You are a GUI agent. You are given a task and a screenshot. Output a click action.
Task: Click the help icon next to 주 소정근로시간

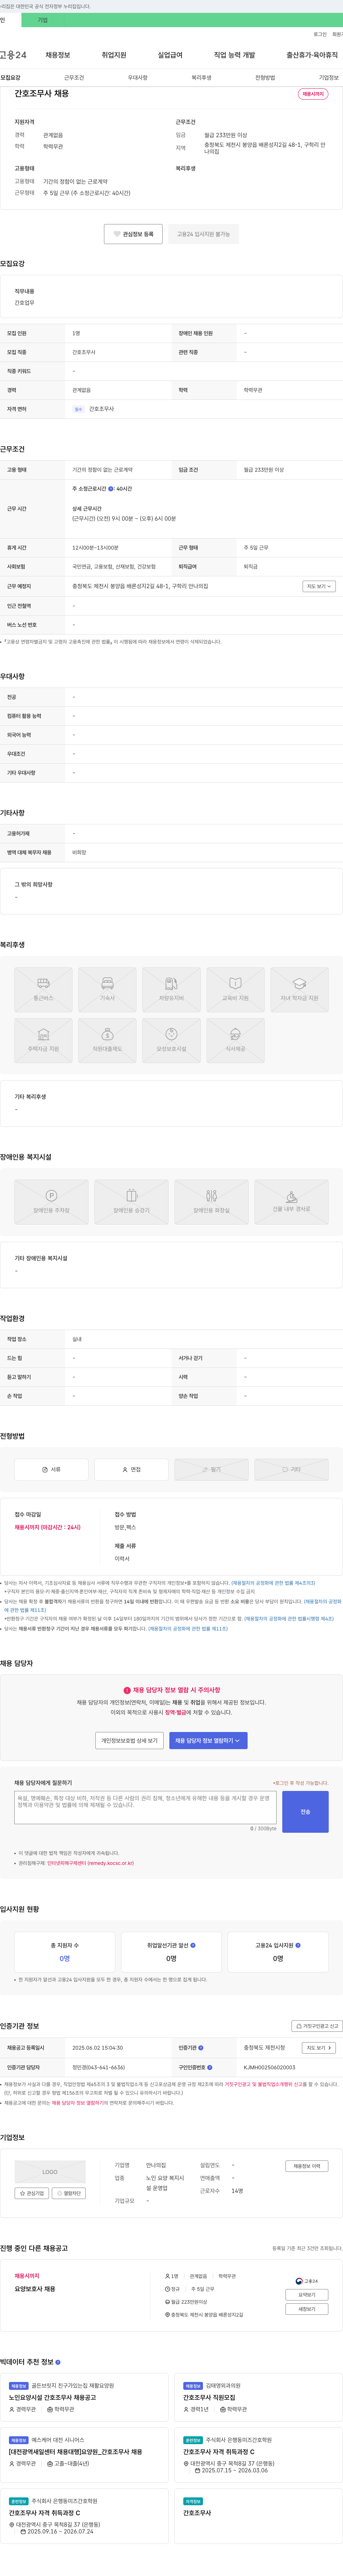[111, 489]
